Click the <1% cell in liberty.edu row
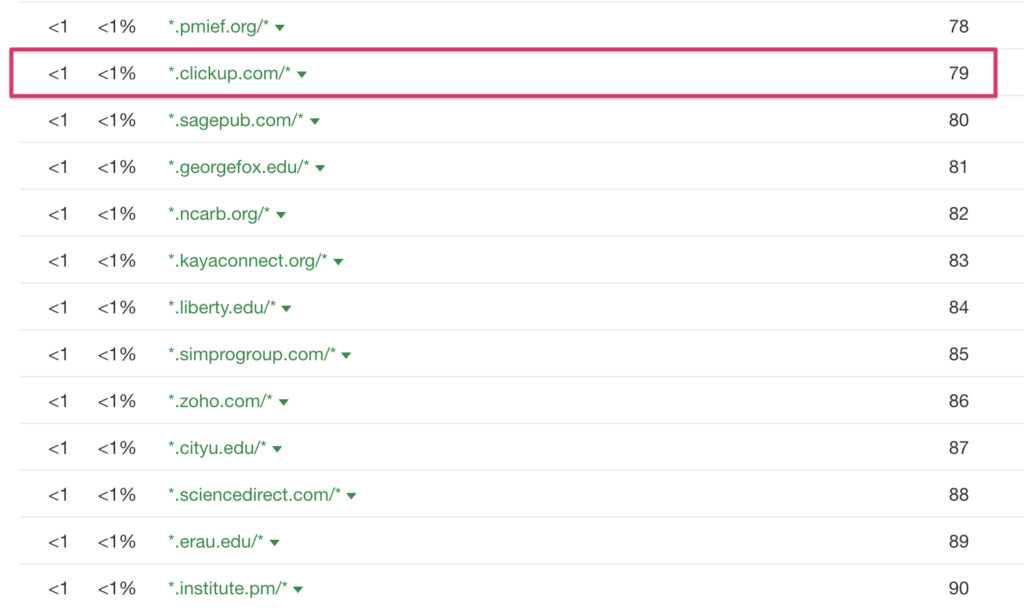The image size is (1024, 610). 117,308
